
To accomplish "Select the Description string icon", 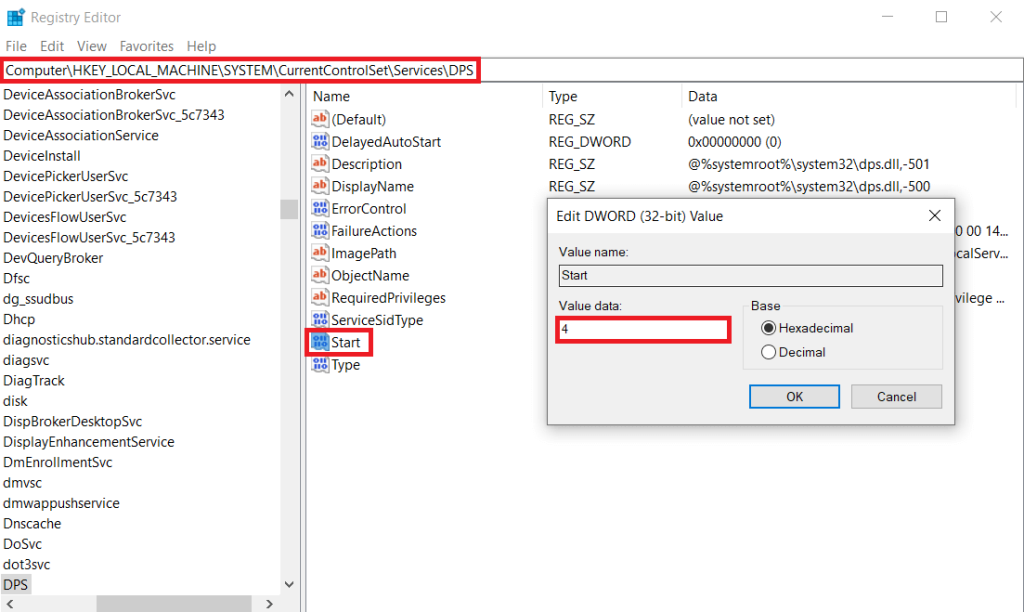I will [319, 163].
